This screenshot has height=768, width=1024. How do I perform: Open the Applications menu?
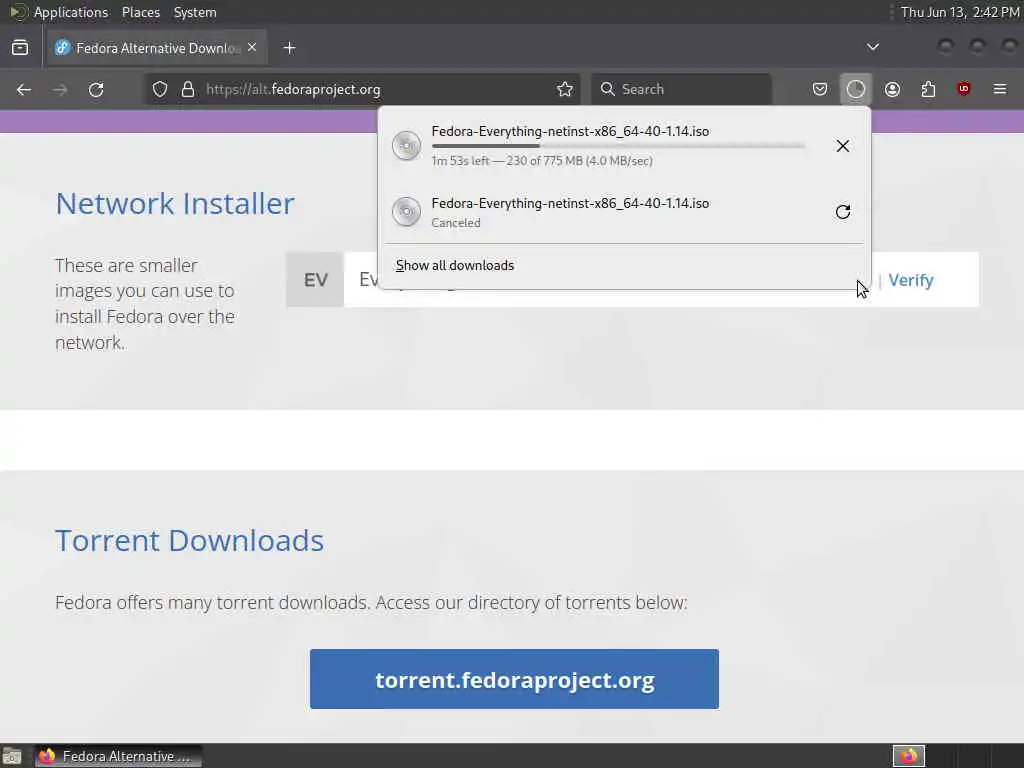[x=71, y=12]
